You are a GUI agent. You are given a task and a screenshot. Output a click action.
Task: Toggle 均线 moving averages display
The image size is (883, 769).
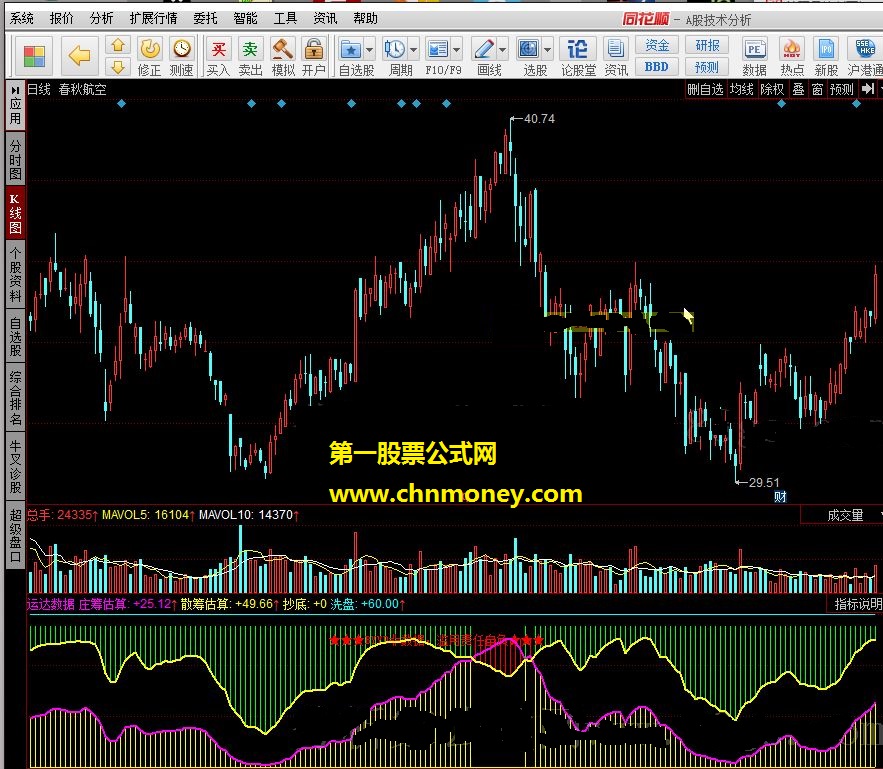tap(741, 89)
